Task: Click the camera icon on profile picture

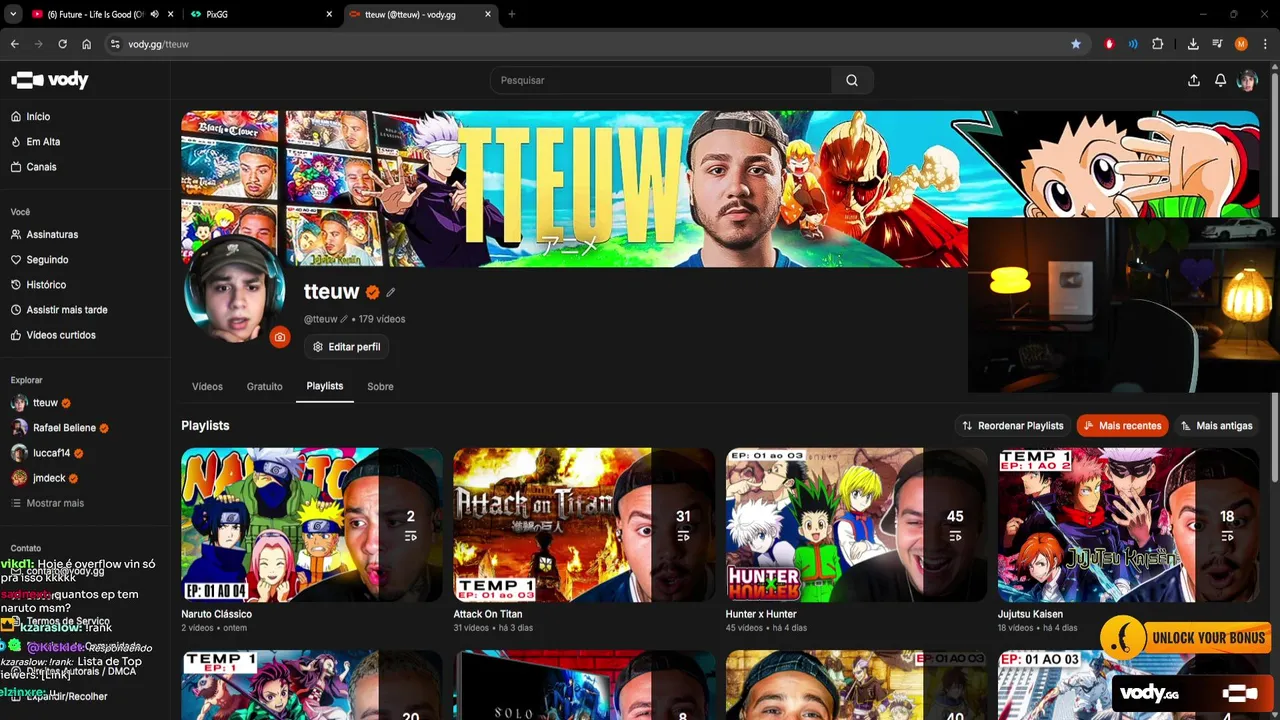Action: pyautogui.click(x=279, y=337)
